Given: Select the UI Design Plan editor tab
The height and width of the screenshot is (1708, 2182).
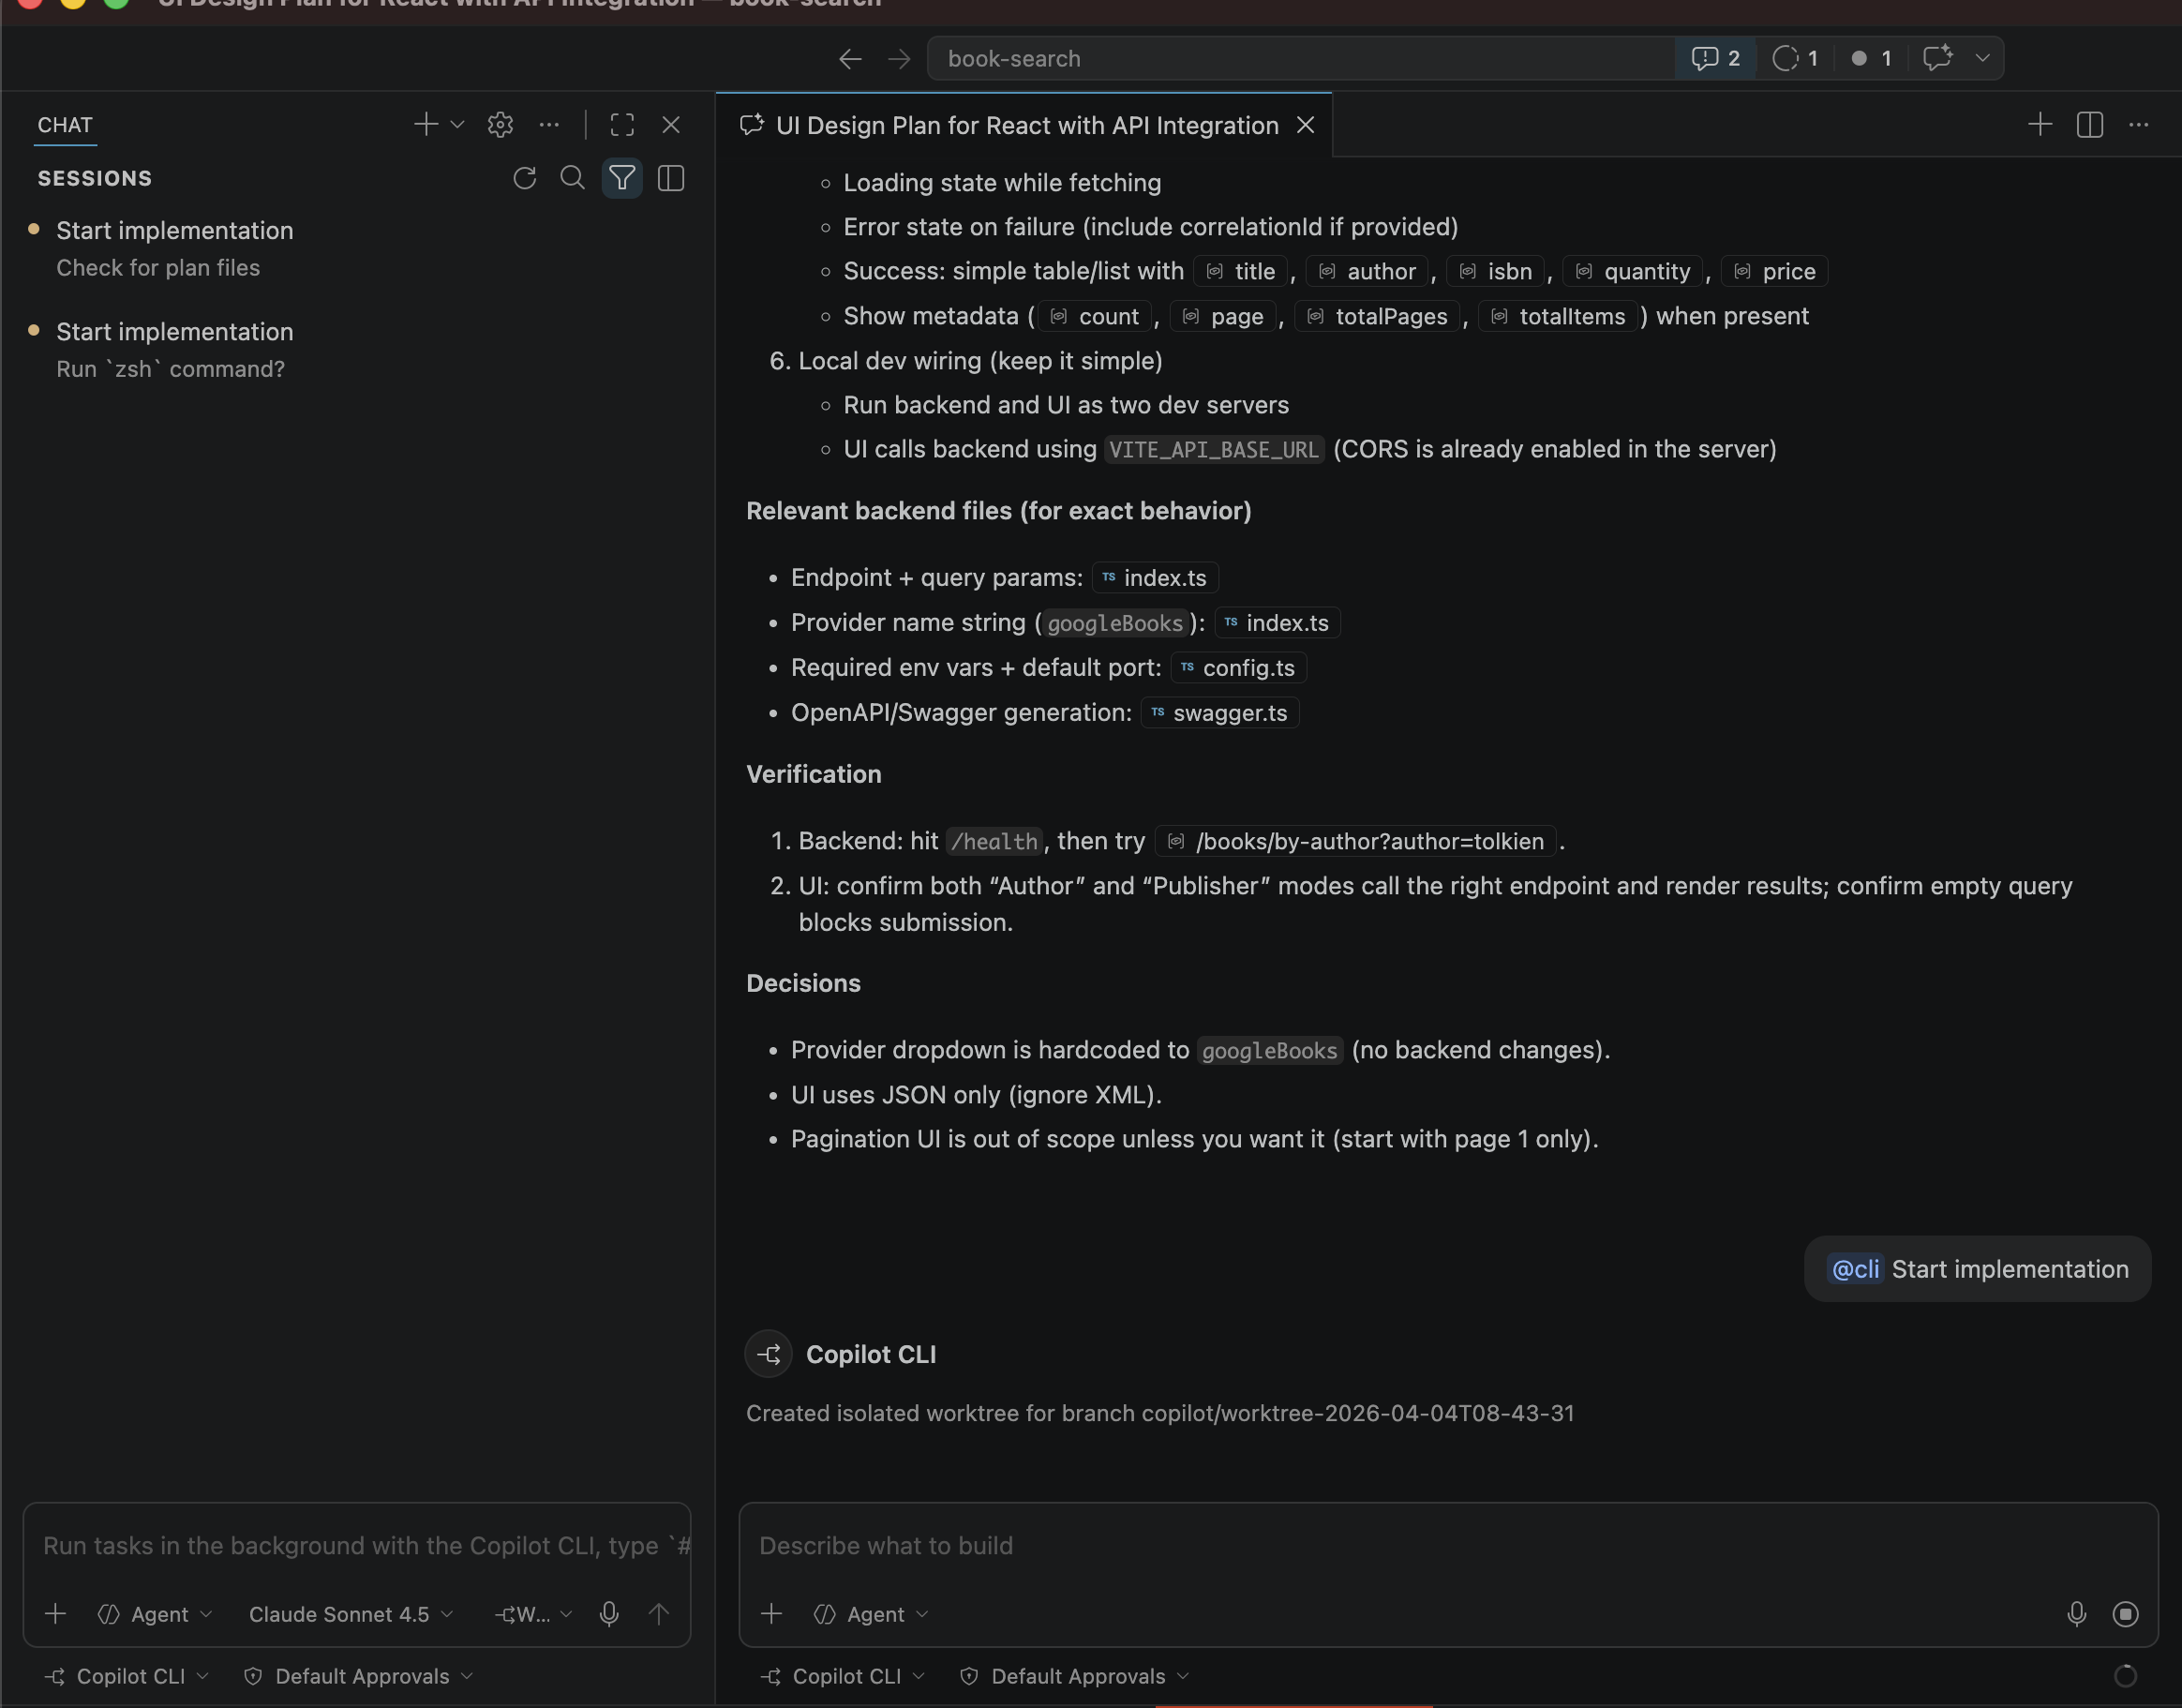Looking at the screenshot, I should point(1024,125).
